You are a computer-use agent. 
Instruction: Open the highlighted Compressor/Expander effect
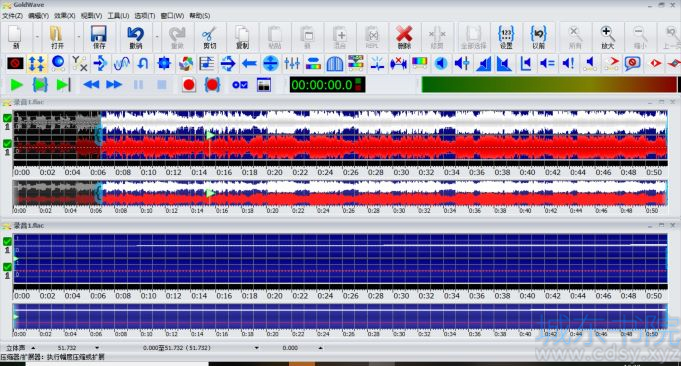click(37, 64)
